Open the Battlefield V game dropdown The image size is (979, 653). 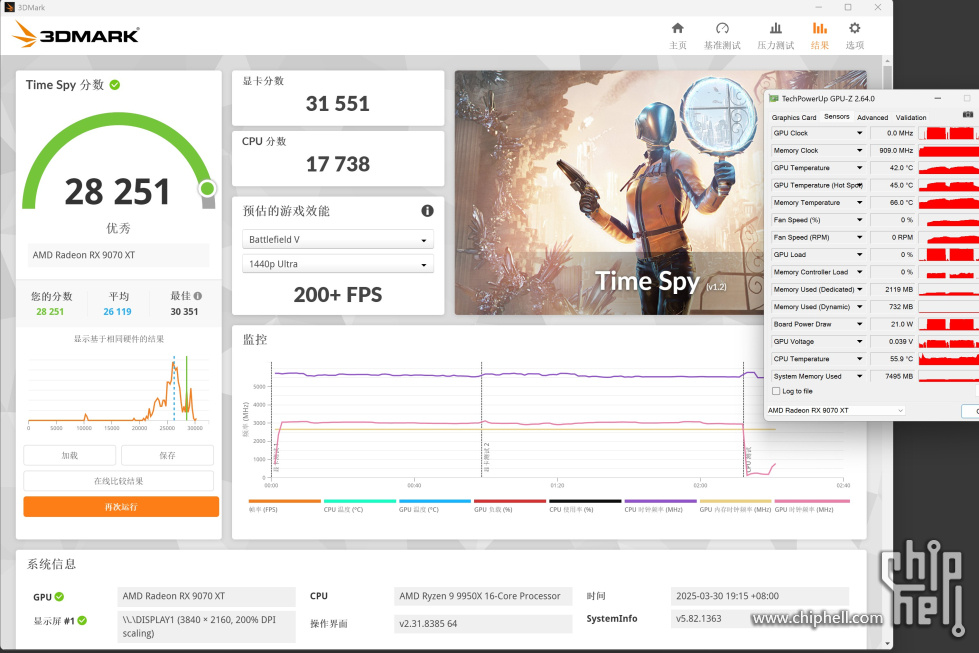coord(338,239)
